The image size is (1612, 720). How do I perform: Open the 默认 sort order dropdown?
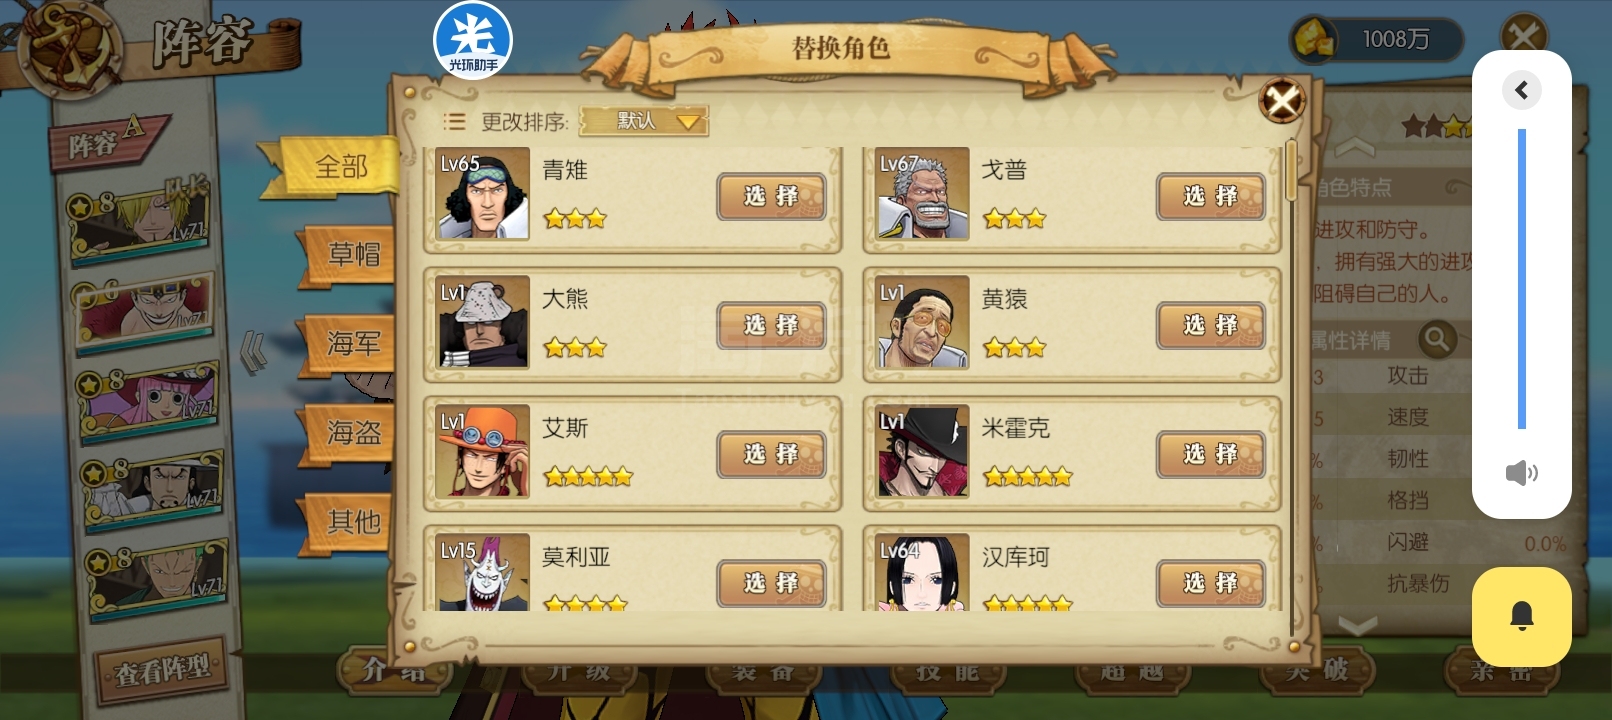click(x=643, y=121)
